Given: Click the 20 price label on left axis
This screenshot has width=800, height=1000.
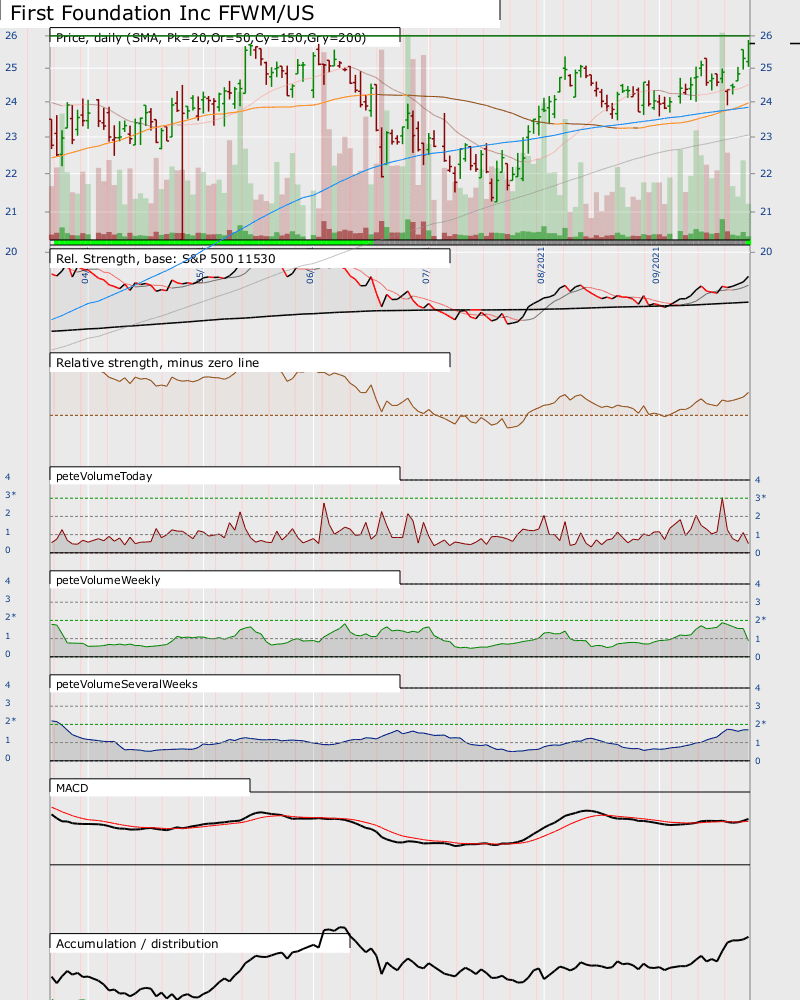Looking at the screenshot, I should point(11,251).
